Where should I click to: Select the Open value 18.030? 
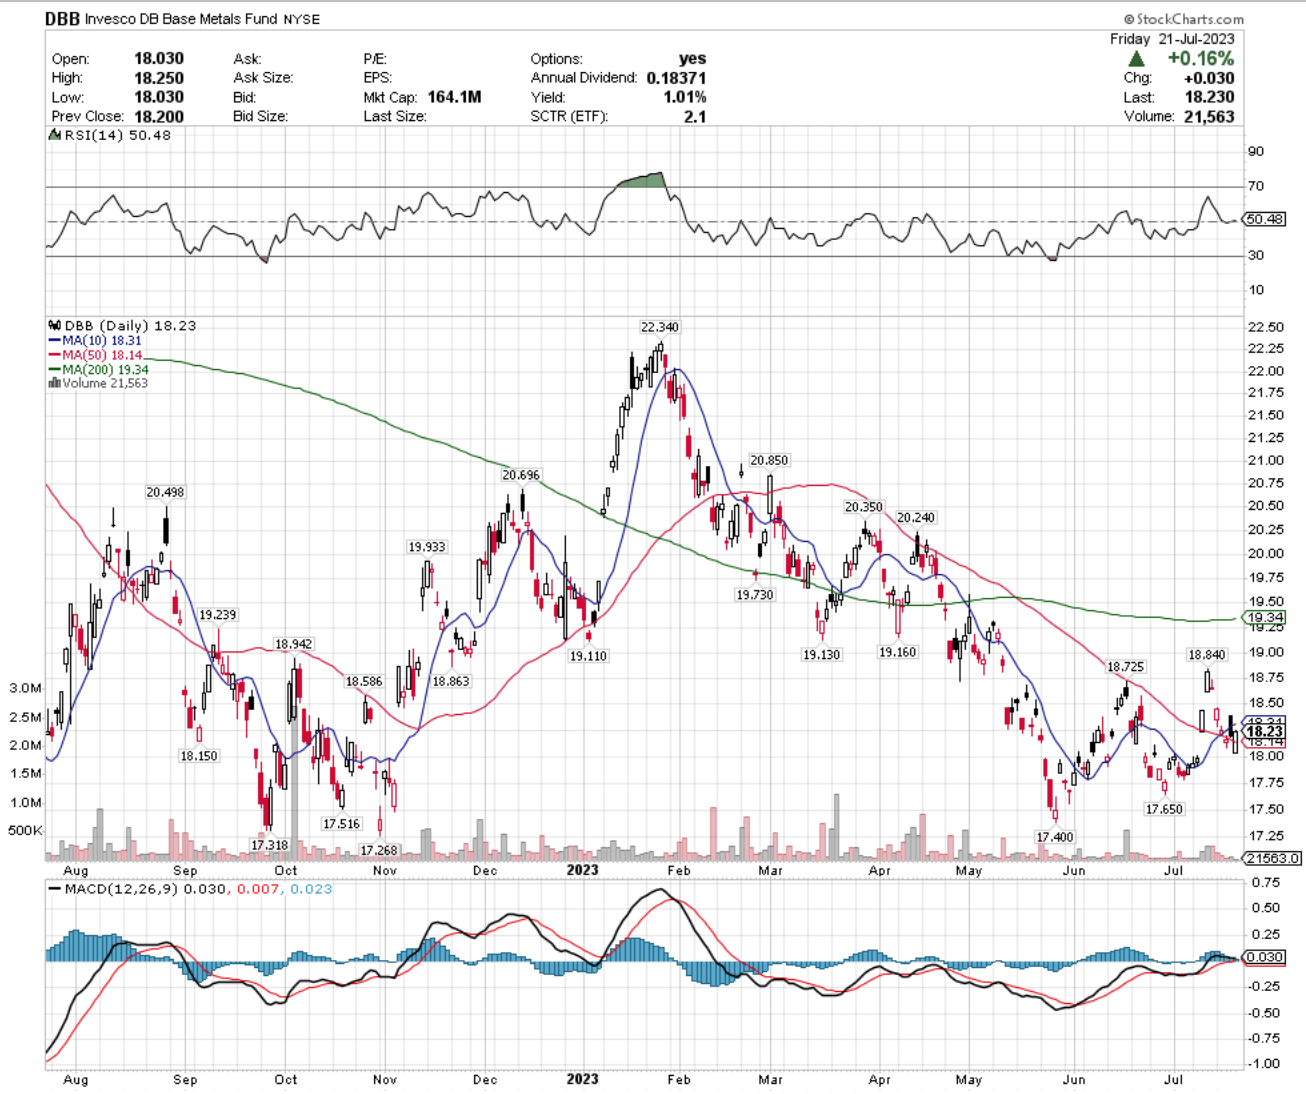[x=159, y=59]
